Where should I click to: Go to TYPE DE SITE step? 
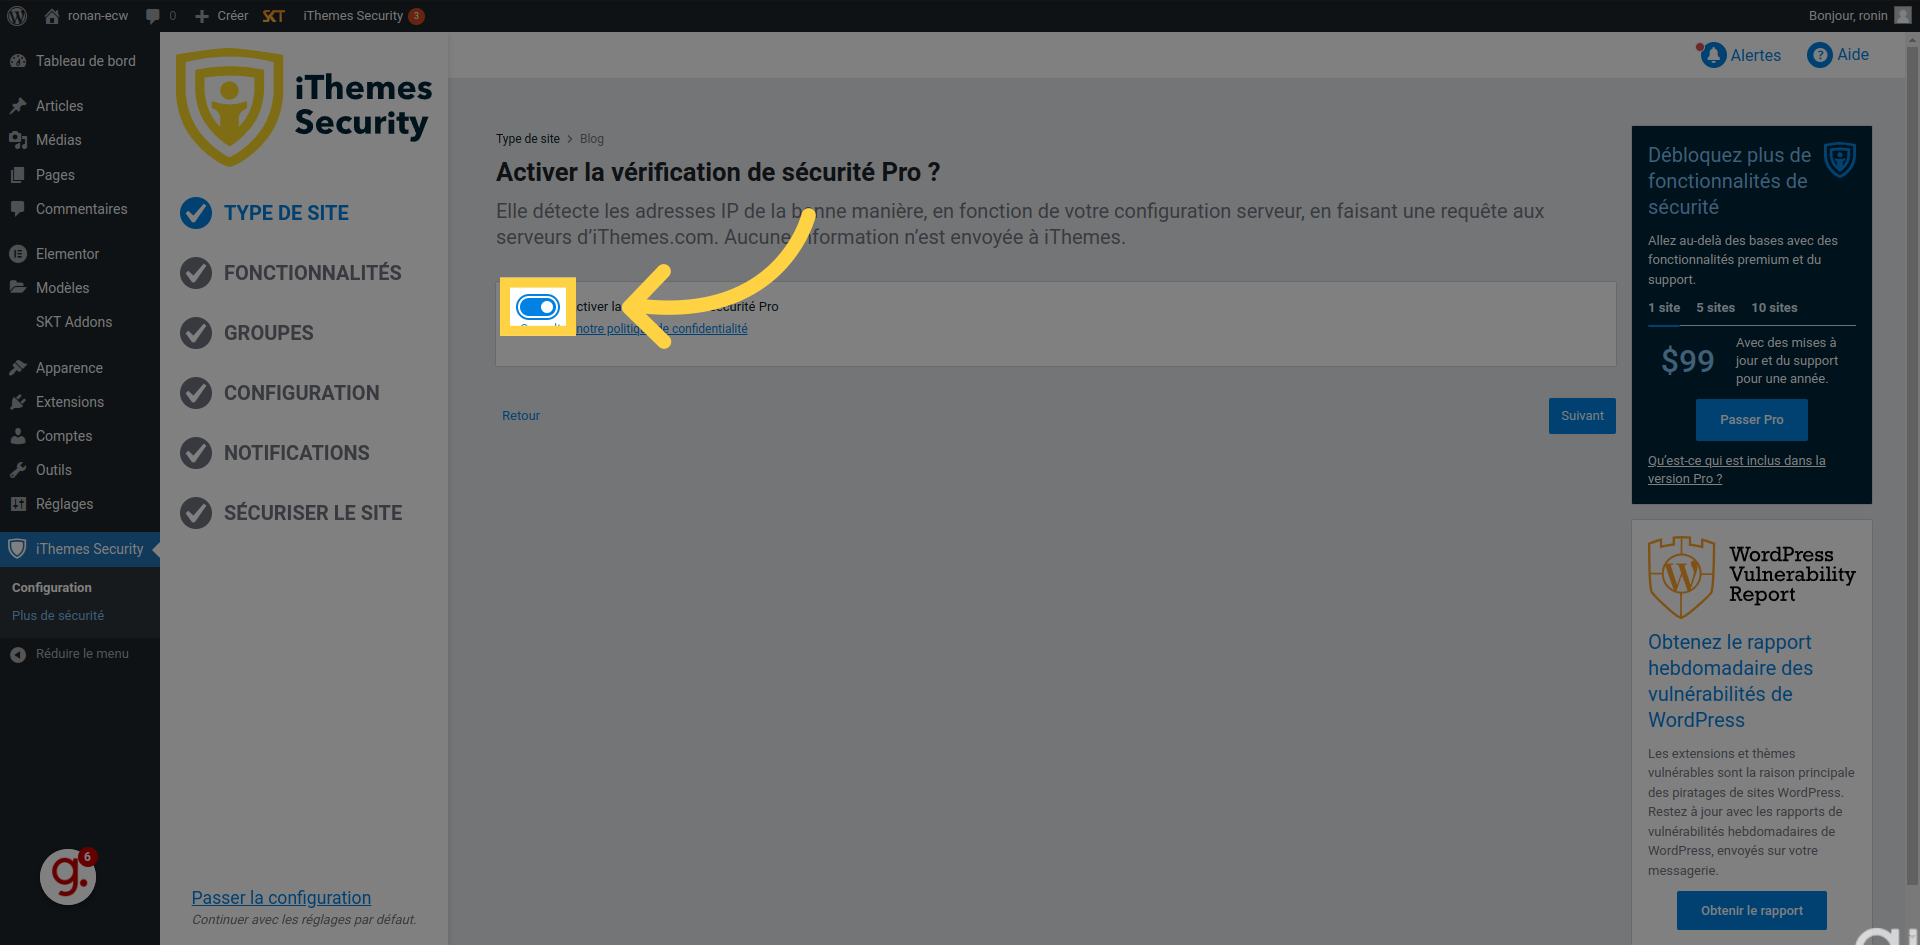(265, 213)
